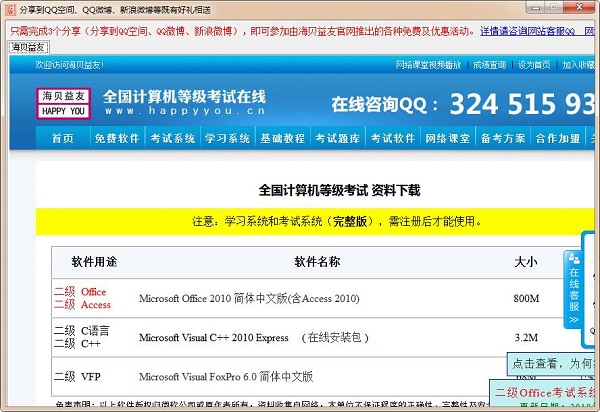Click the 全国计算机等级考试在线 site title
Viewport: 600px width, 412px height.
tap(184, 97)
